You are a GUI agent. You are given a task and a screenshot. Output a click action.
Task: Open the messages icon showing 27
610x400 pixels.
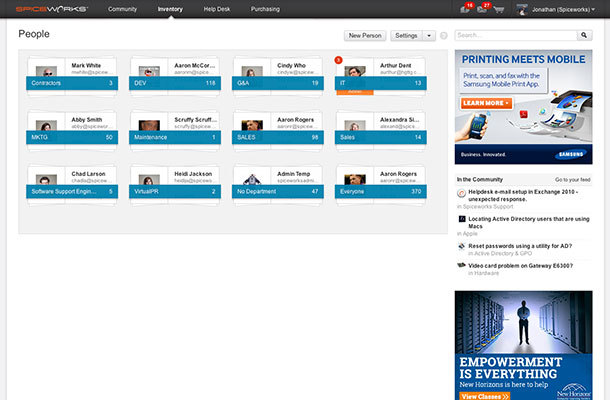pos(483,8)
